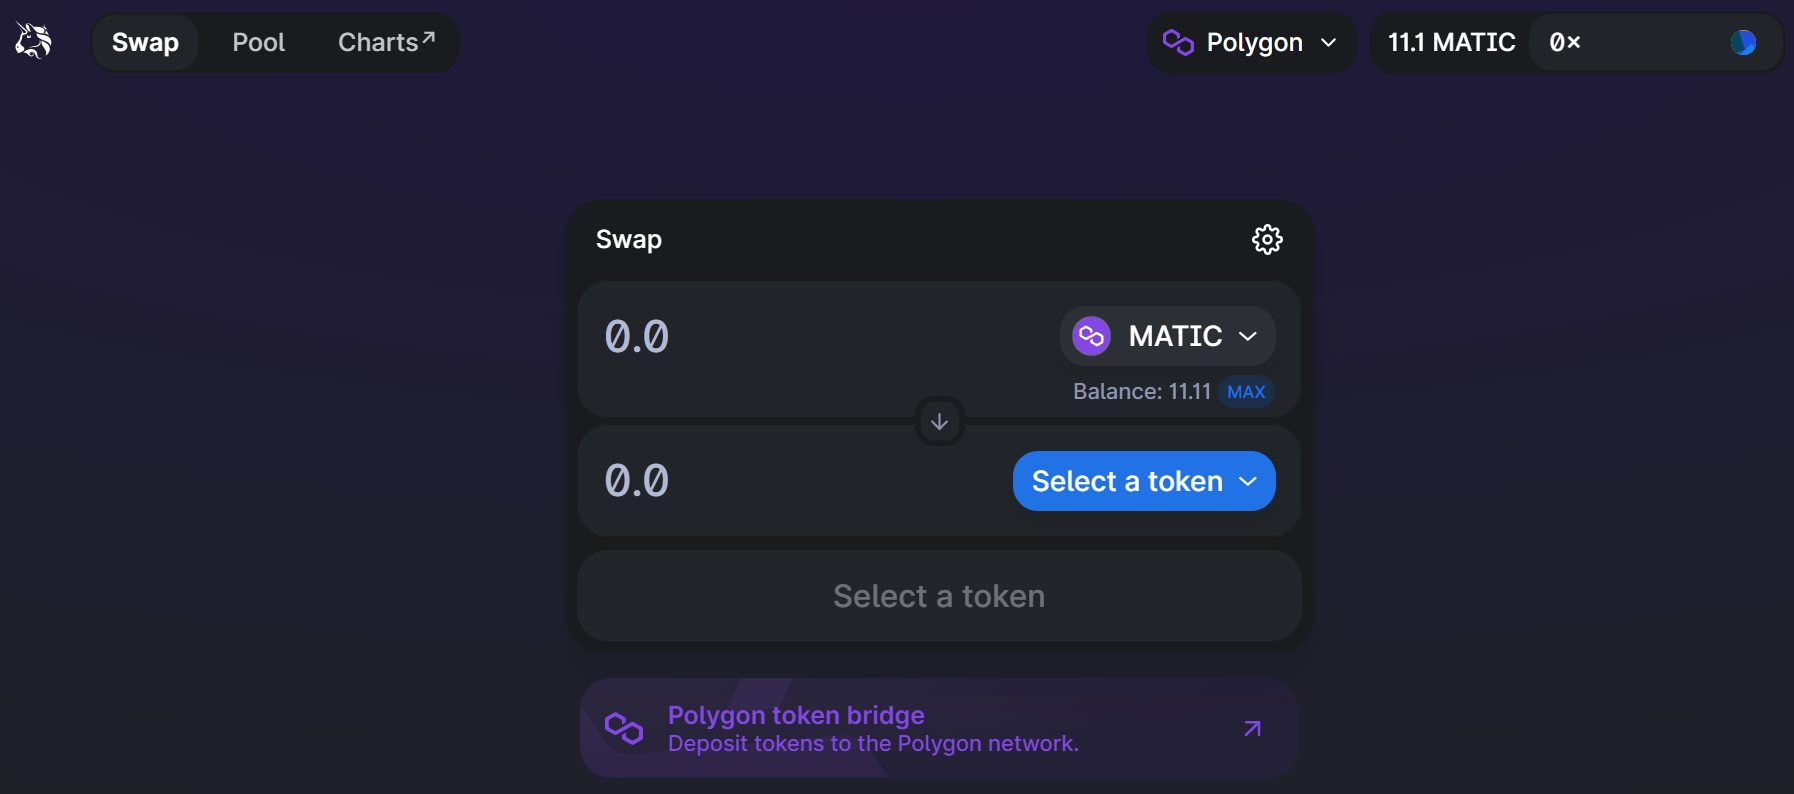Click the MATIC token logo
Screen dimensions: 1794x794
[x=1091, y=336]
